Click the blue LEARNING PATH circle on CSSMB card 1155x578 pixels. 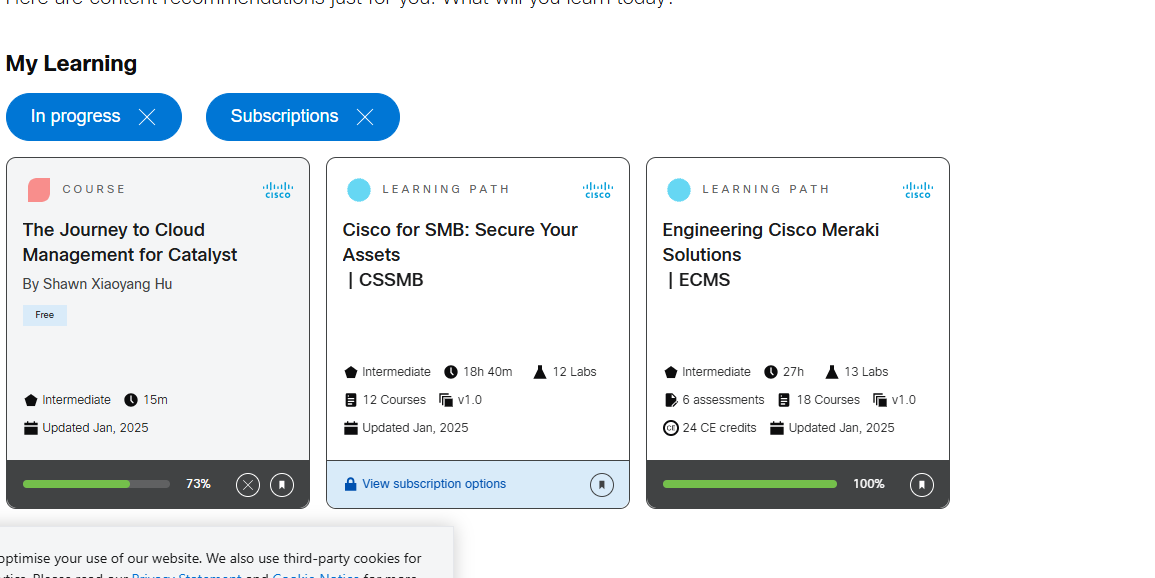point(359,189)
